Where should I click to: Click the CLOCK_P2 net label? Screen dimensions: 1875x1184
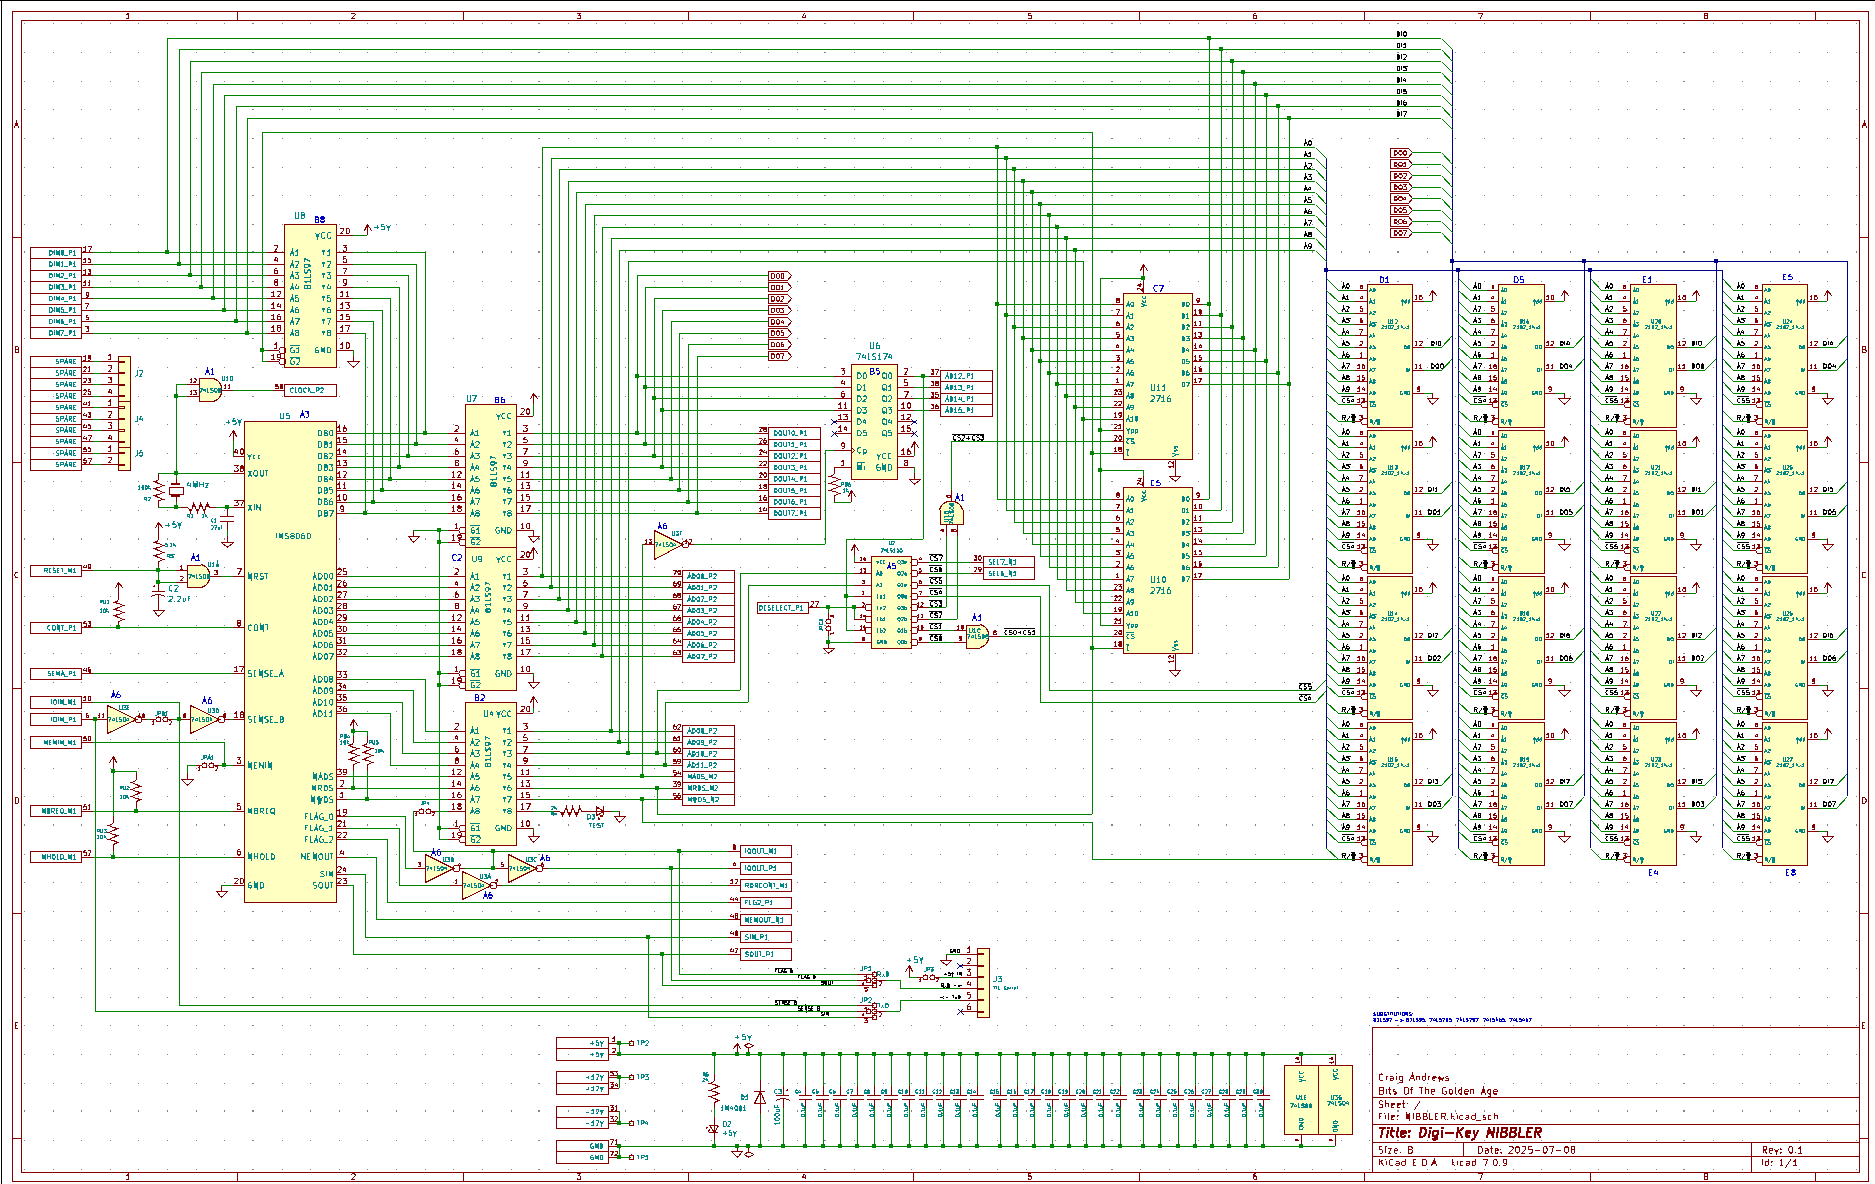[311, 390]
